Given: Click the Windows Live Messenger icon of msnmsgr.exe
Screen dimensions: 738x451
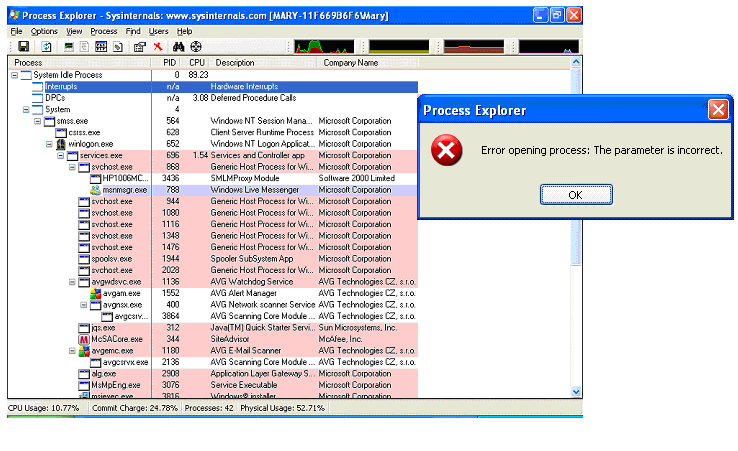Looking at the screenshot, I should [96, 190].
